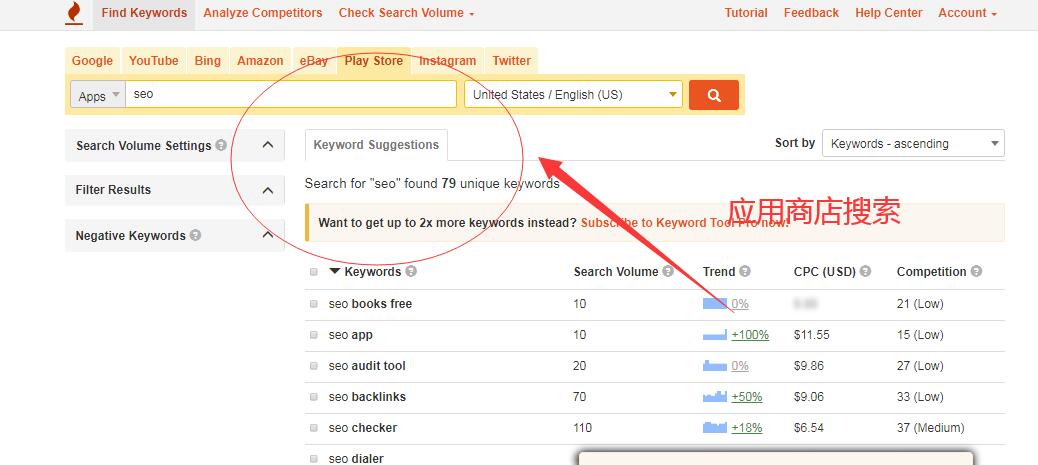
Task: Open help icon next to Negative Keywords
Action: tap(195, 235)
